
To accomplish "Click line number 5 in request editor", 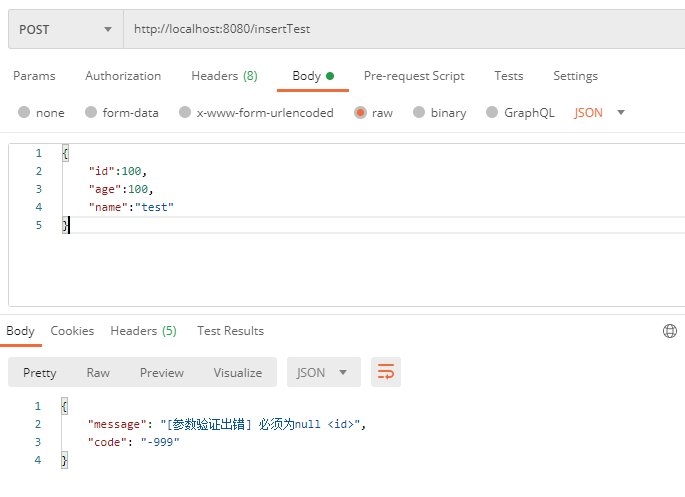I will point(38,225).
